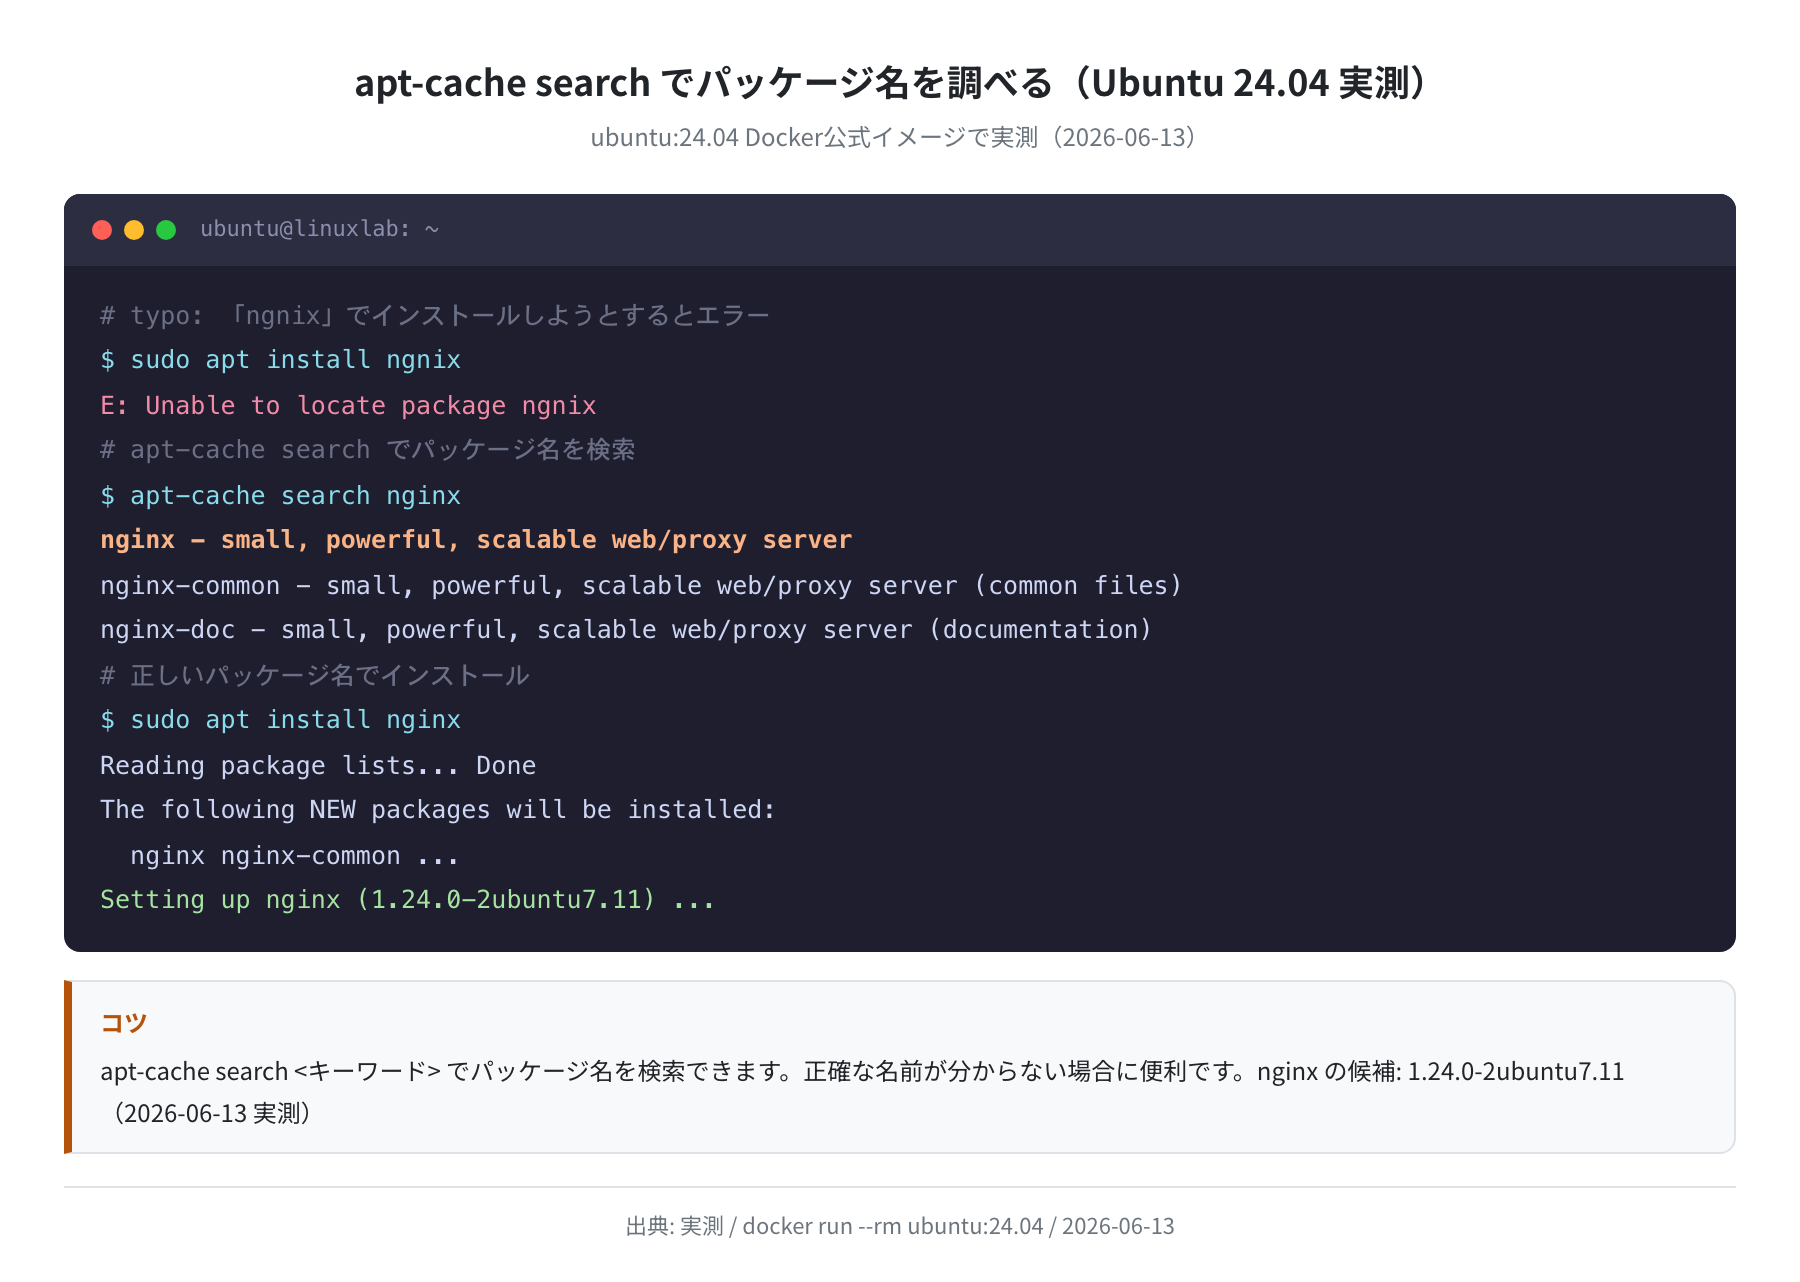Click the green maximize dot on terminal
This screenshot has width=1800, height=1282.
pos(166,230)
